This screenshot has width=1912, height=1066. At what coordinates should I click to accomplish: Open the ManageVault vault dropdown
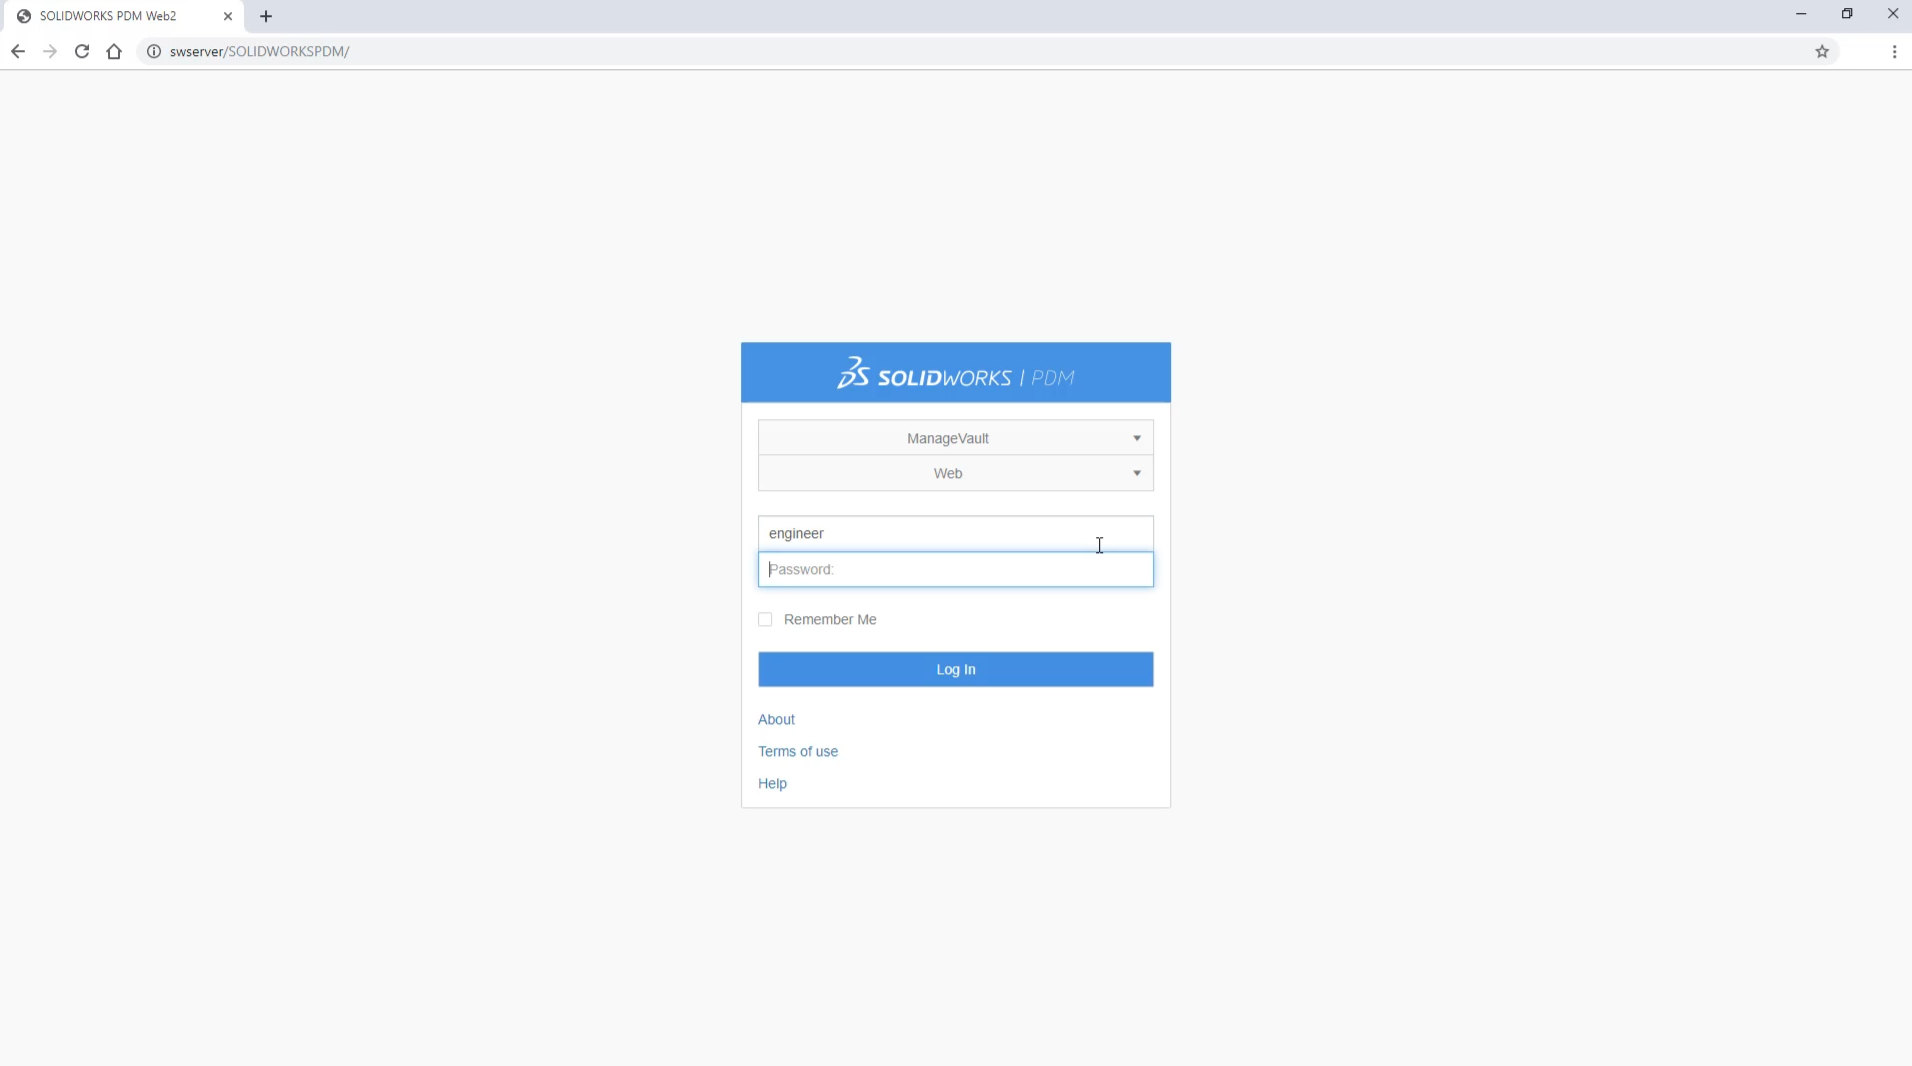click(x=956, y=438)
